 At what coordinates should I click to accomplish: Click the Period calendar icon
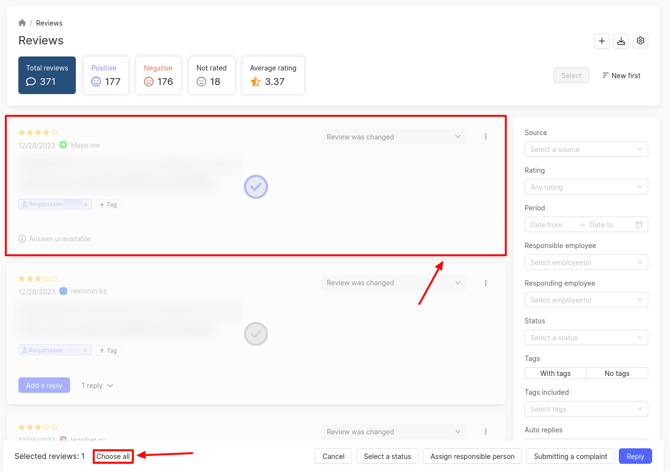[x=639, y=225]
